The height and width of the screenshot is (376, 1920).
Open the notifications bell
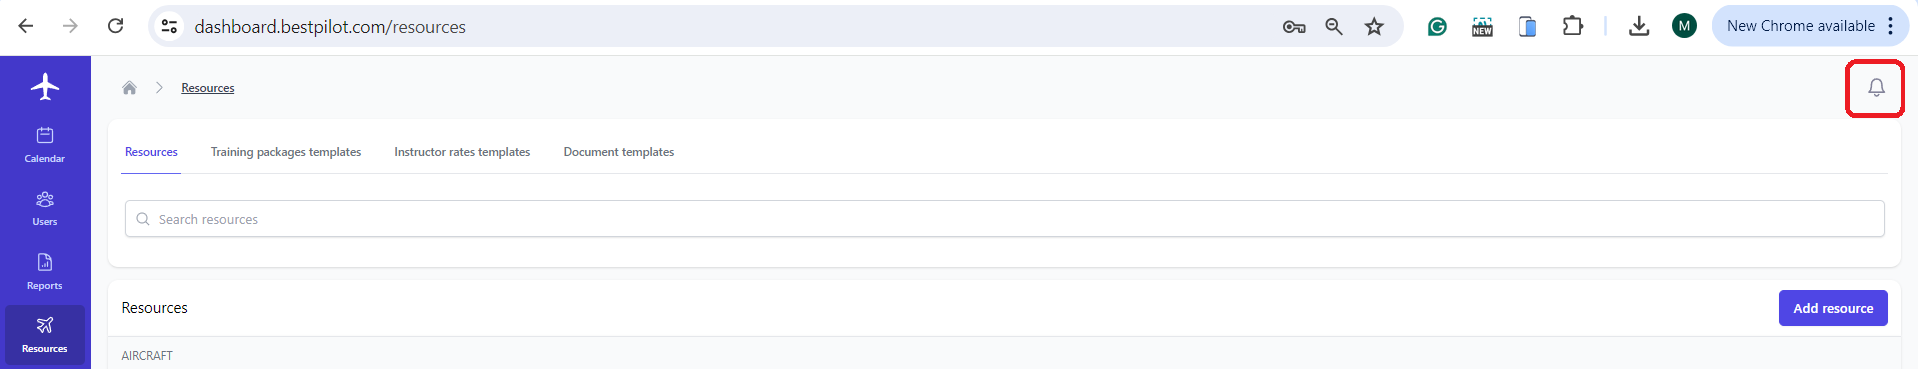pyautogui.click(x=1876, y=88)
